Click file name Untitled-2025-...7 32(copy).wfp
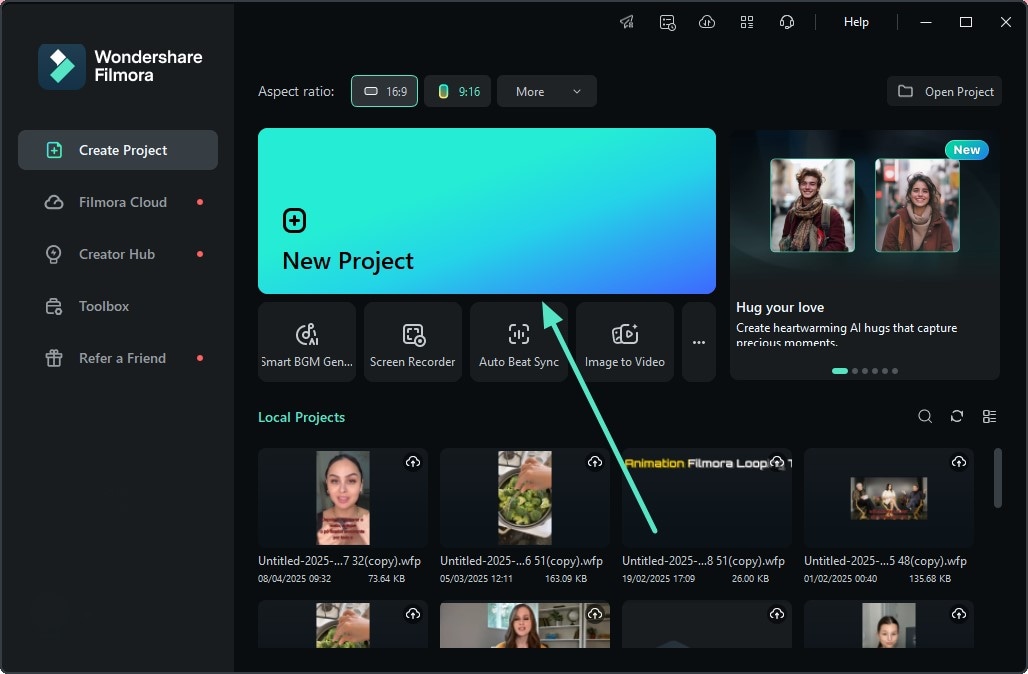Viewport: 1028px width, 674px height. (339, 561)
